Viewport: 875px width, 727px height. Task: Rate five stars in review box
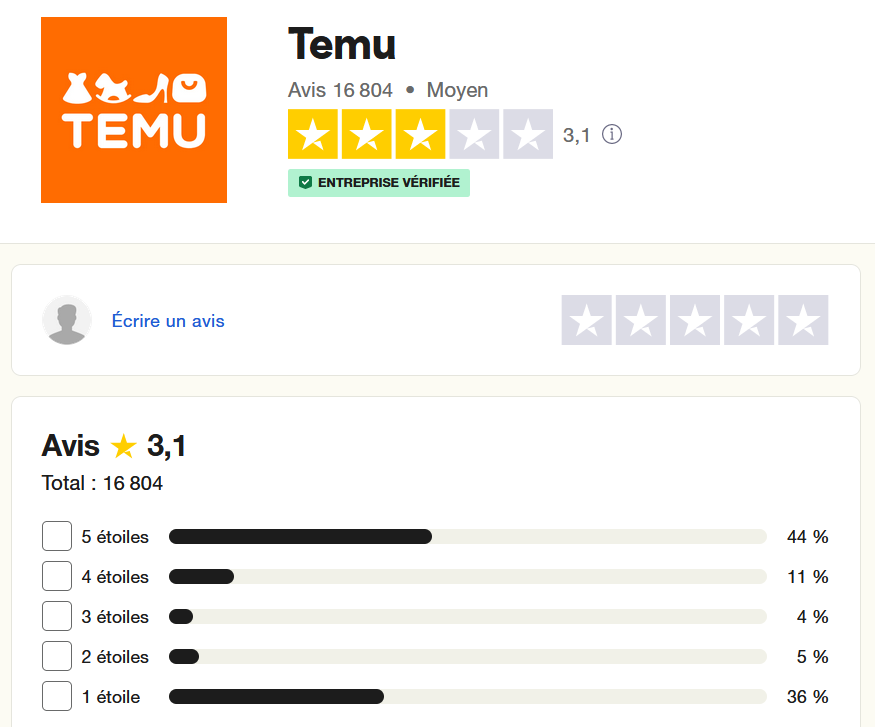[x=802, y=321]
